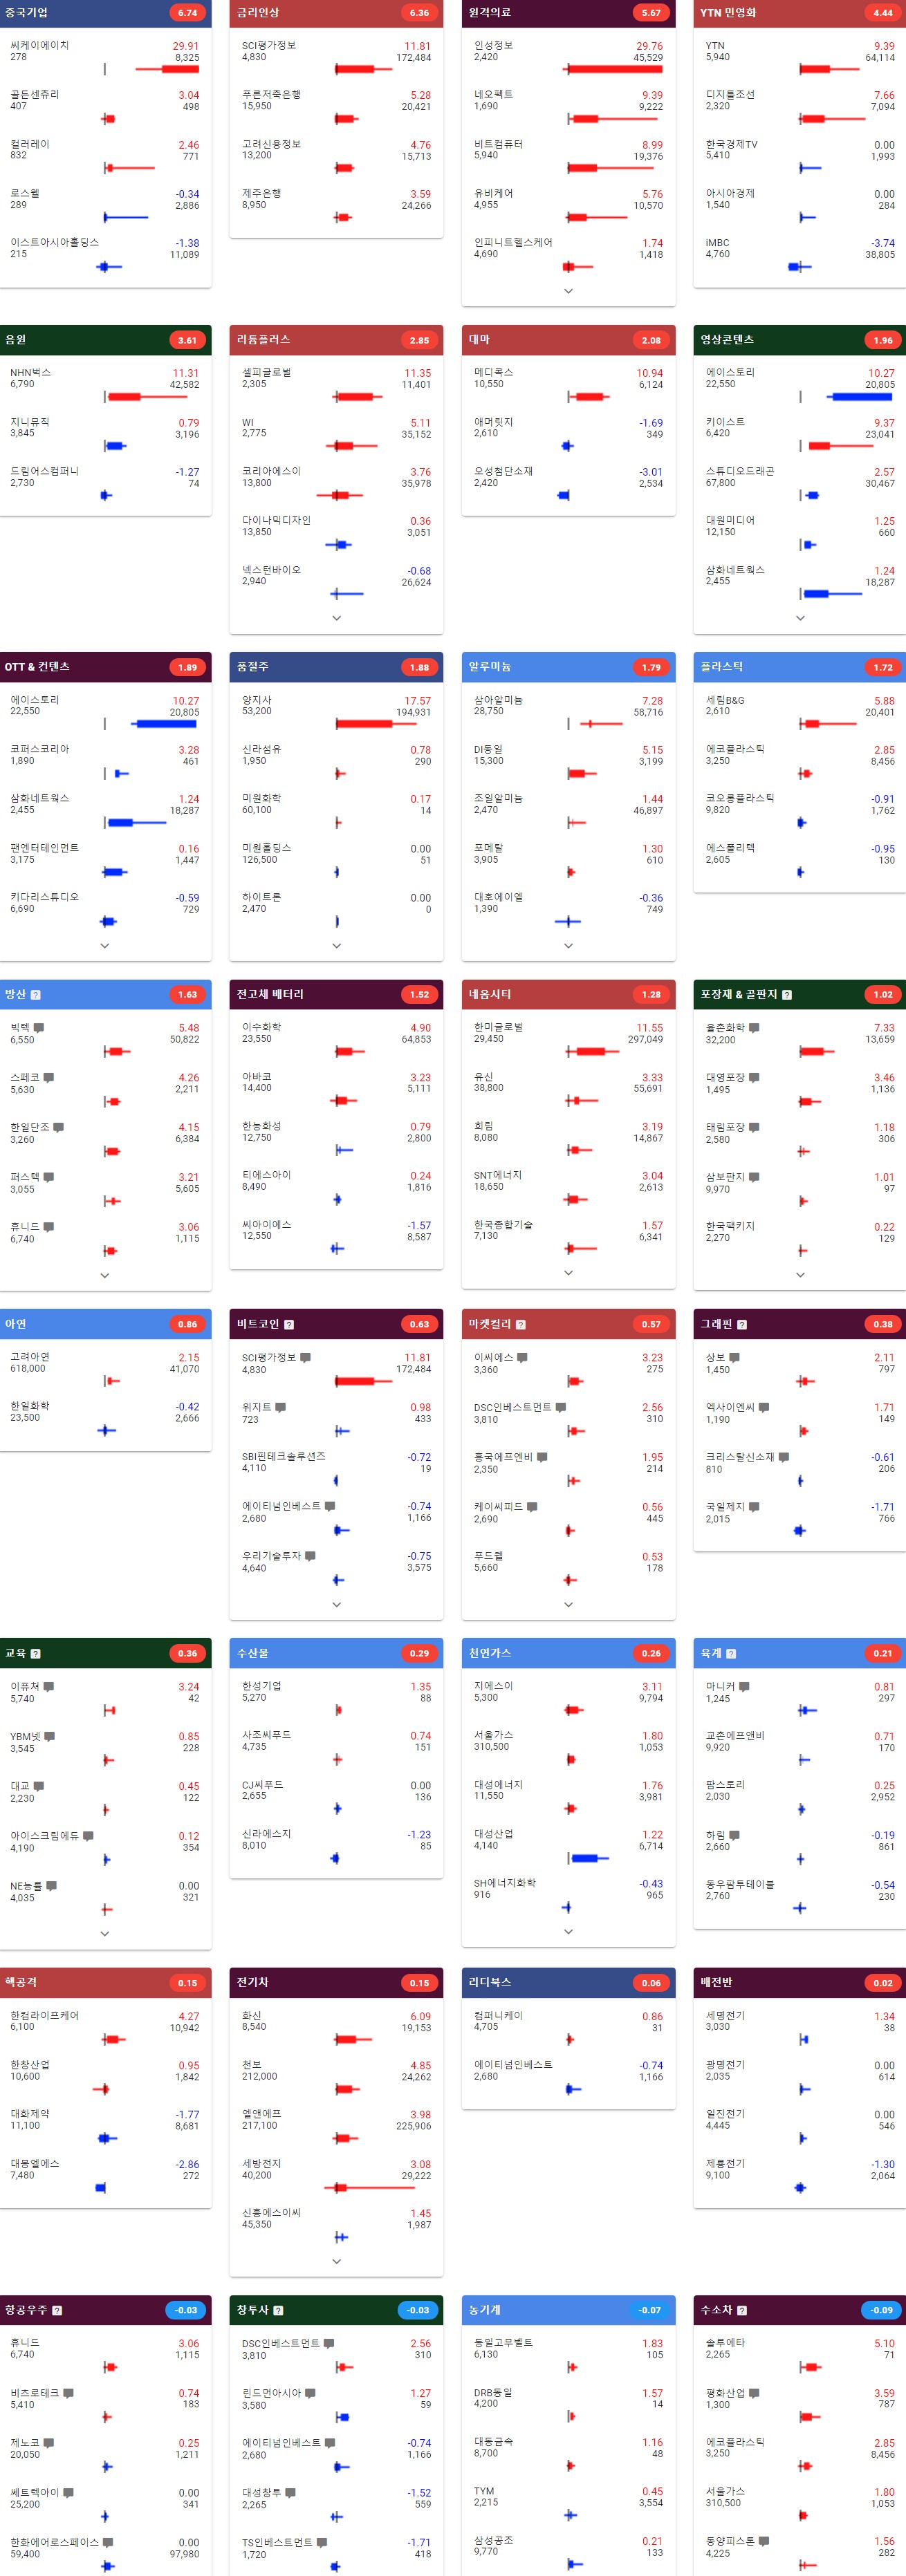Click the 3.61 badge on 음원

click(x=187, y=340)
